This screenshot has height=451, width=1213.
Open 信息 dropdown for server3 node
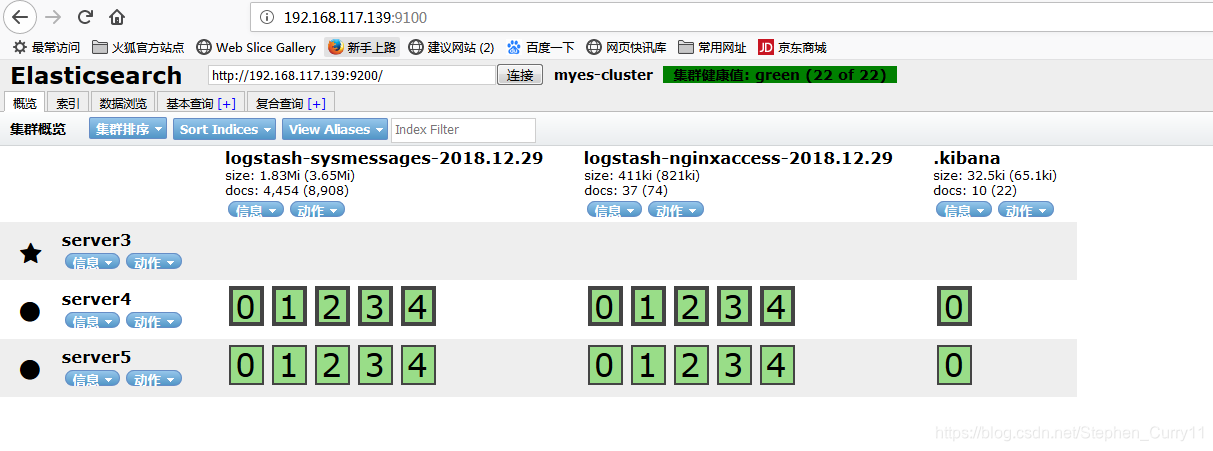[92, 262]
